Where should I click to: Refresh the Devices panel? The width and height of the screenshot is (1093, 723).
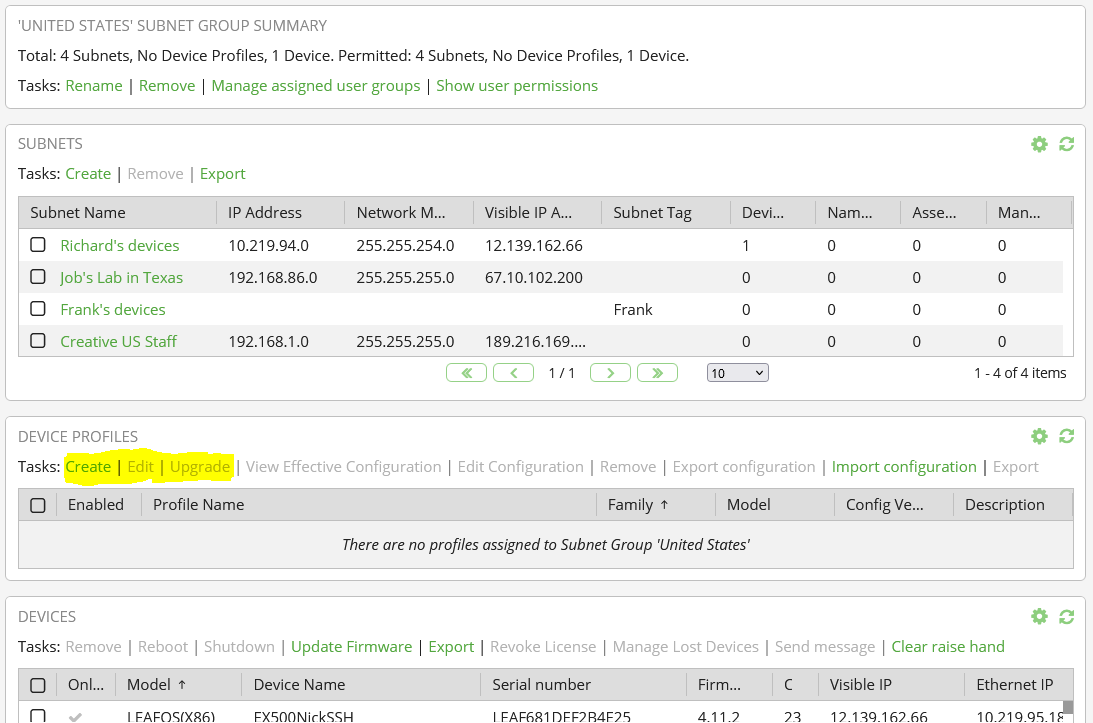point(1066,617)
